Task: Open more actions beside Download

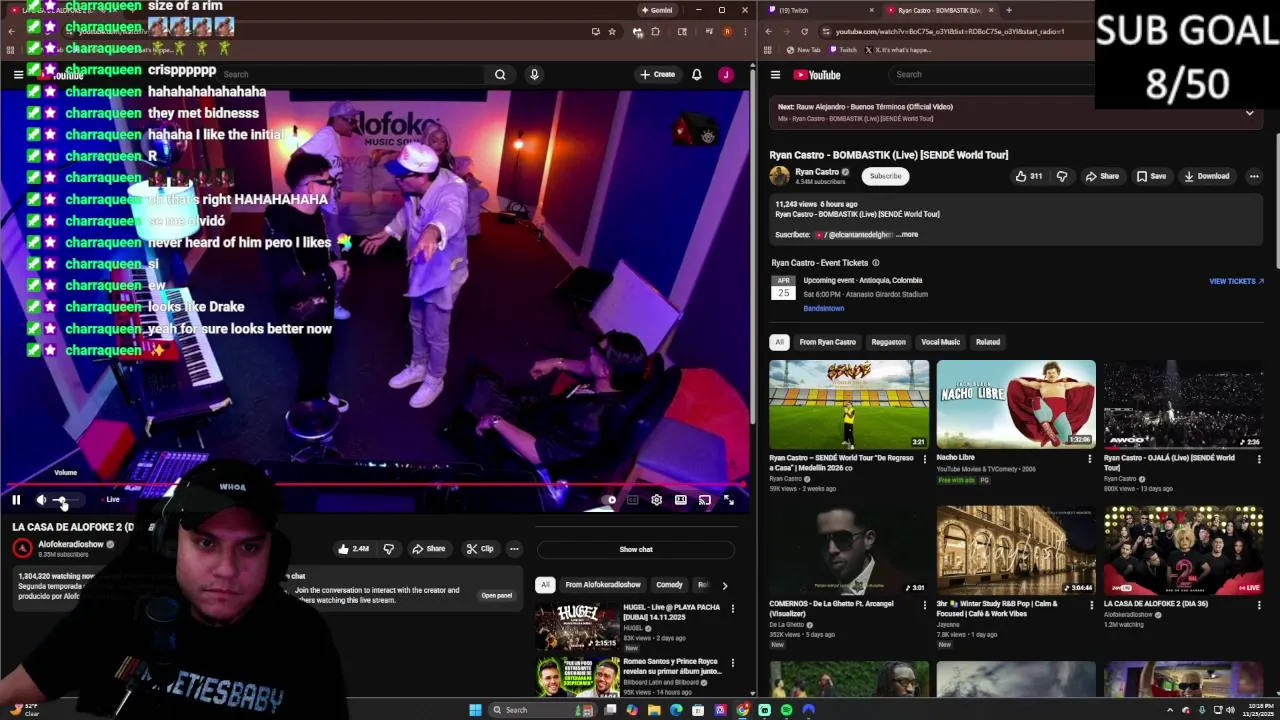Action: click(1254, 176)
